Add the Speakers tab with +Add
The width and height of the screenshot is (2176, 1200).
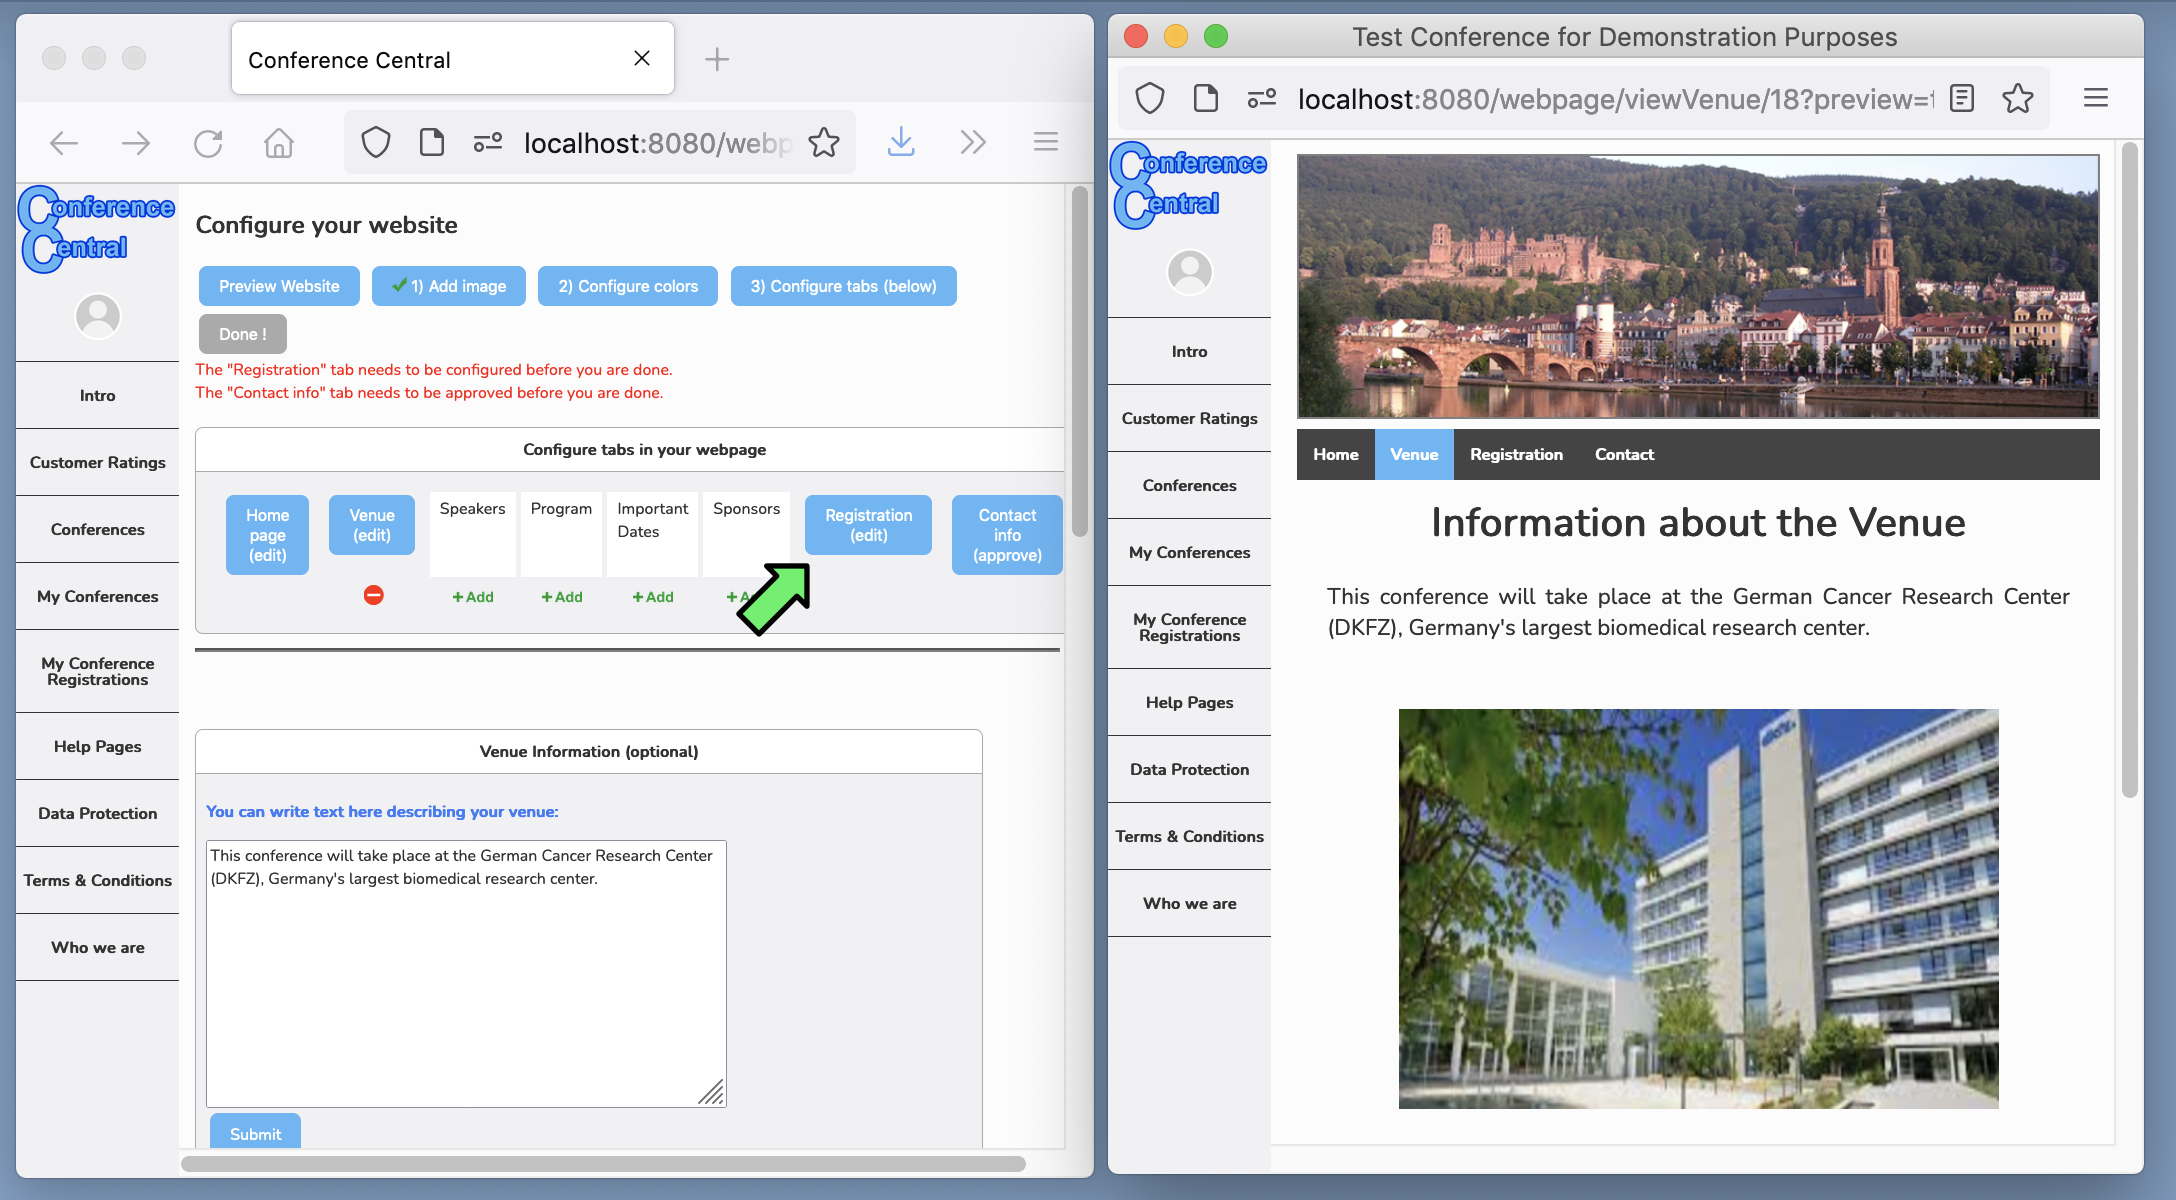pyautogui.click(x=473, y=597)
